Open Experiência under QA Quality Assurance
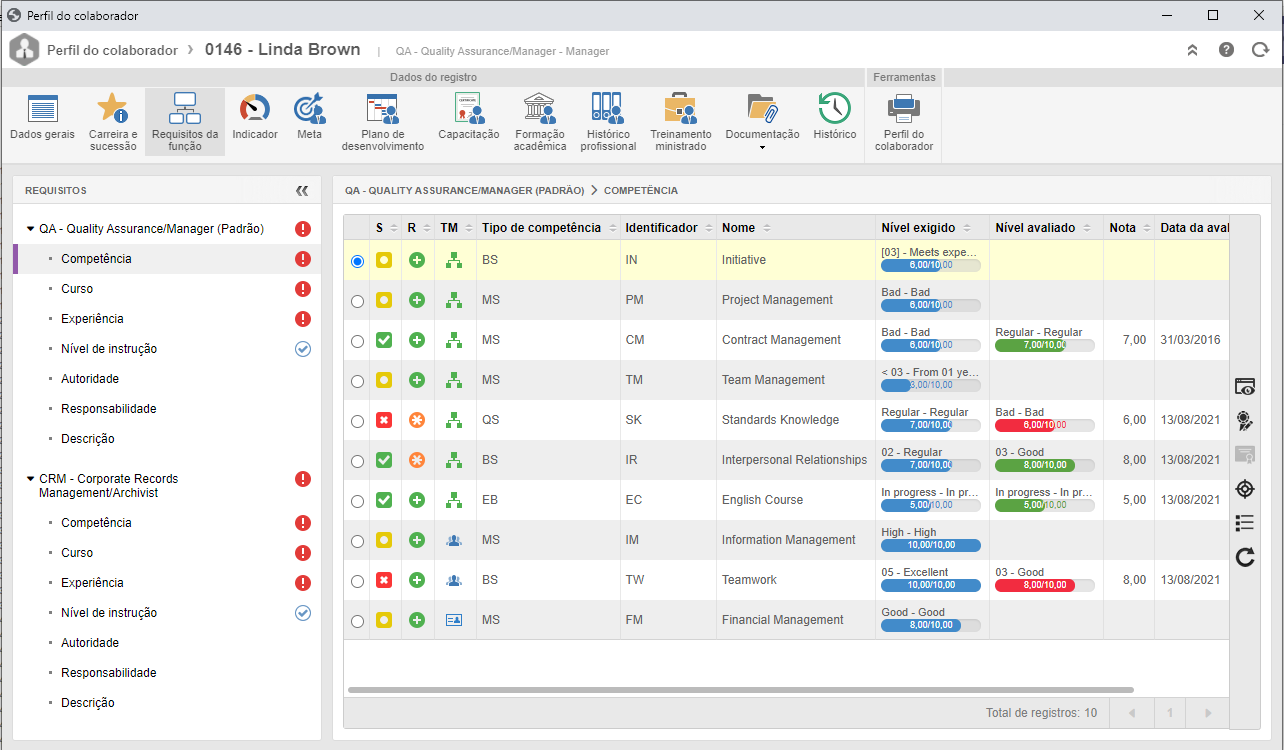This screenshot has width=1284, height=750. [x=92, y=319]
